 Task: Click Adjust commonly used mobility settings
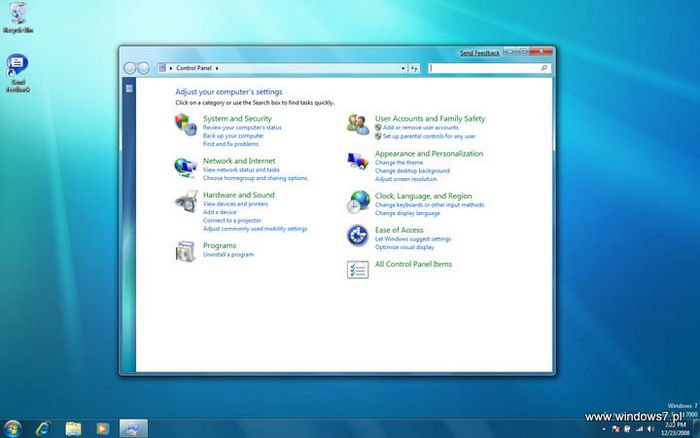[255, 229]
